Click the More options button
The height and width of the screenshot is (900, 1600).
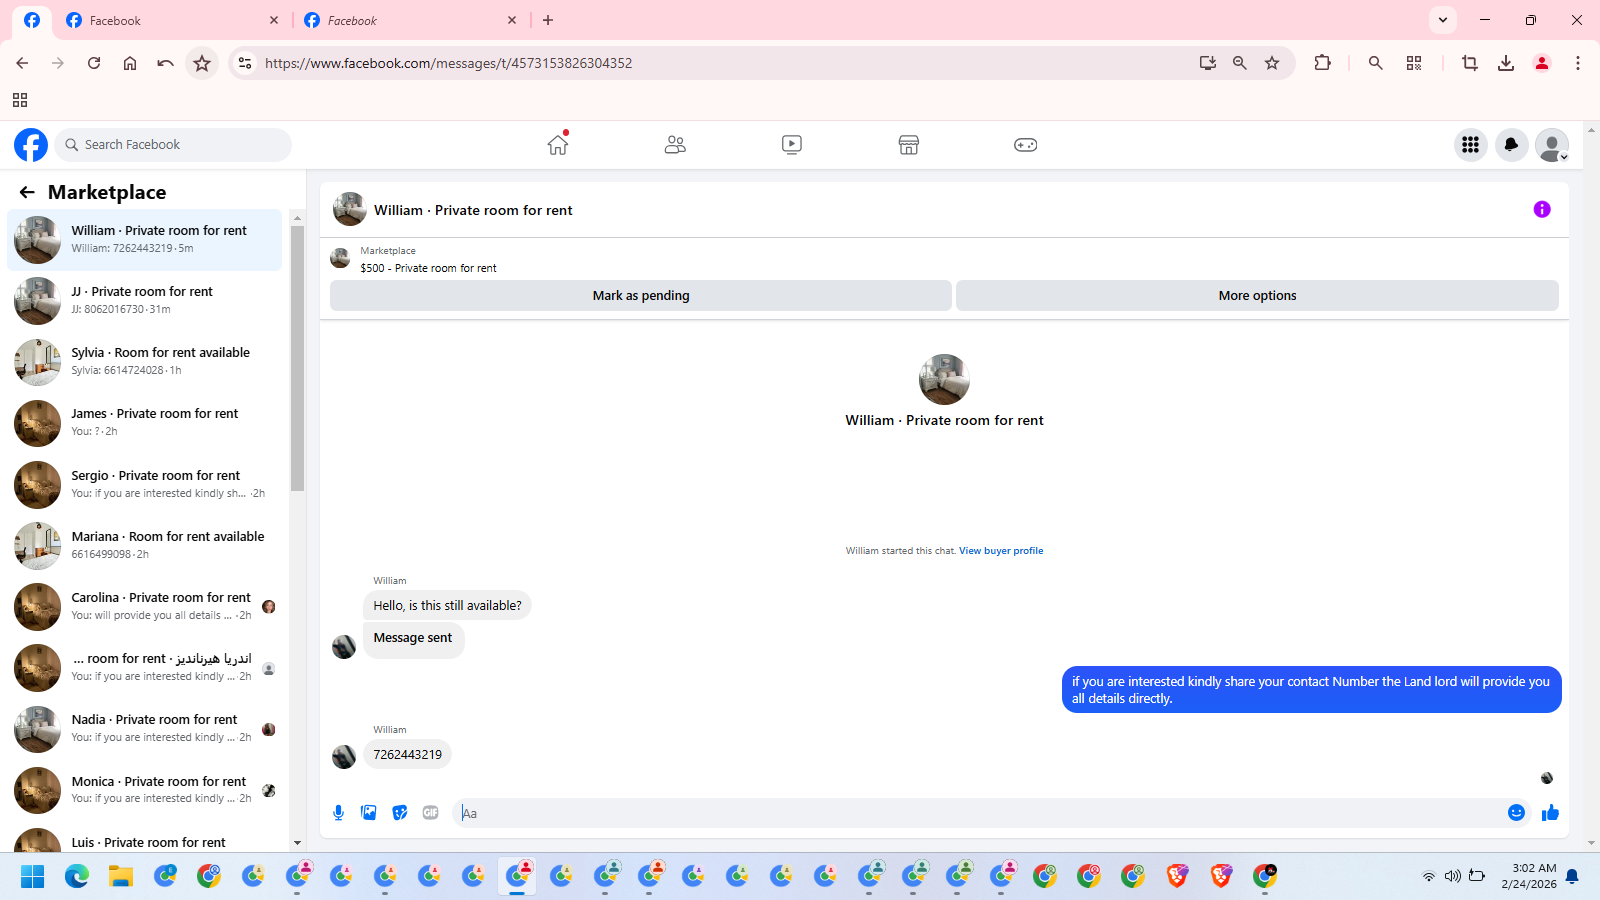[x=1257, y=296]
